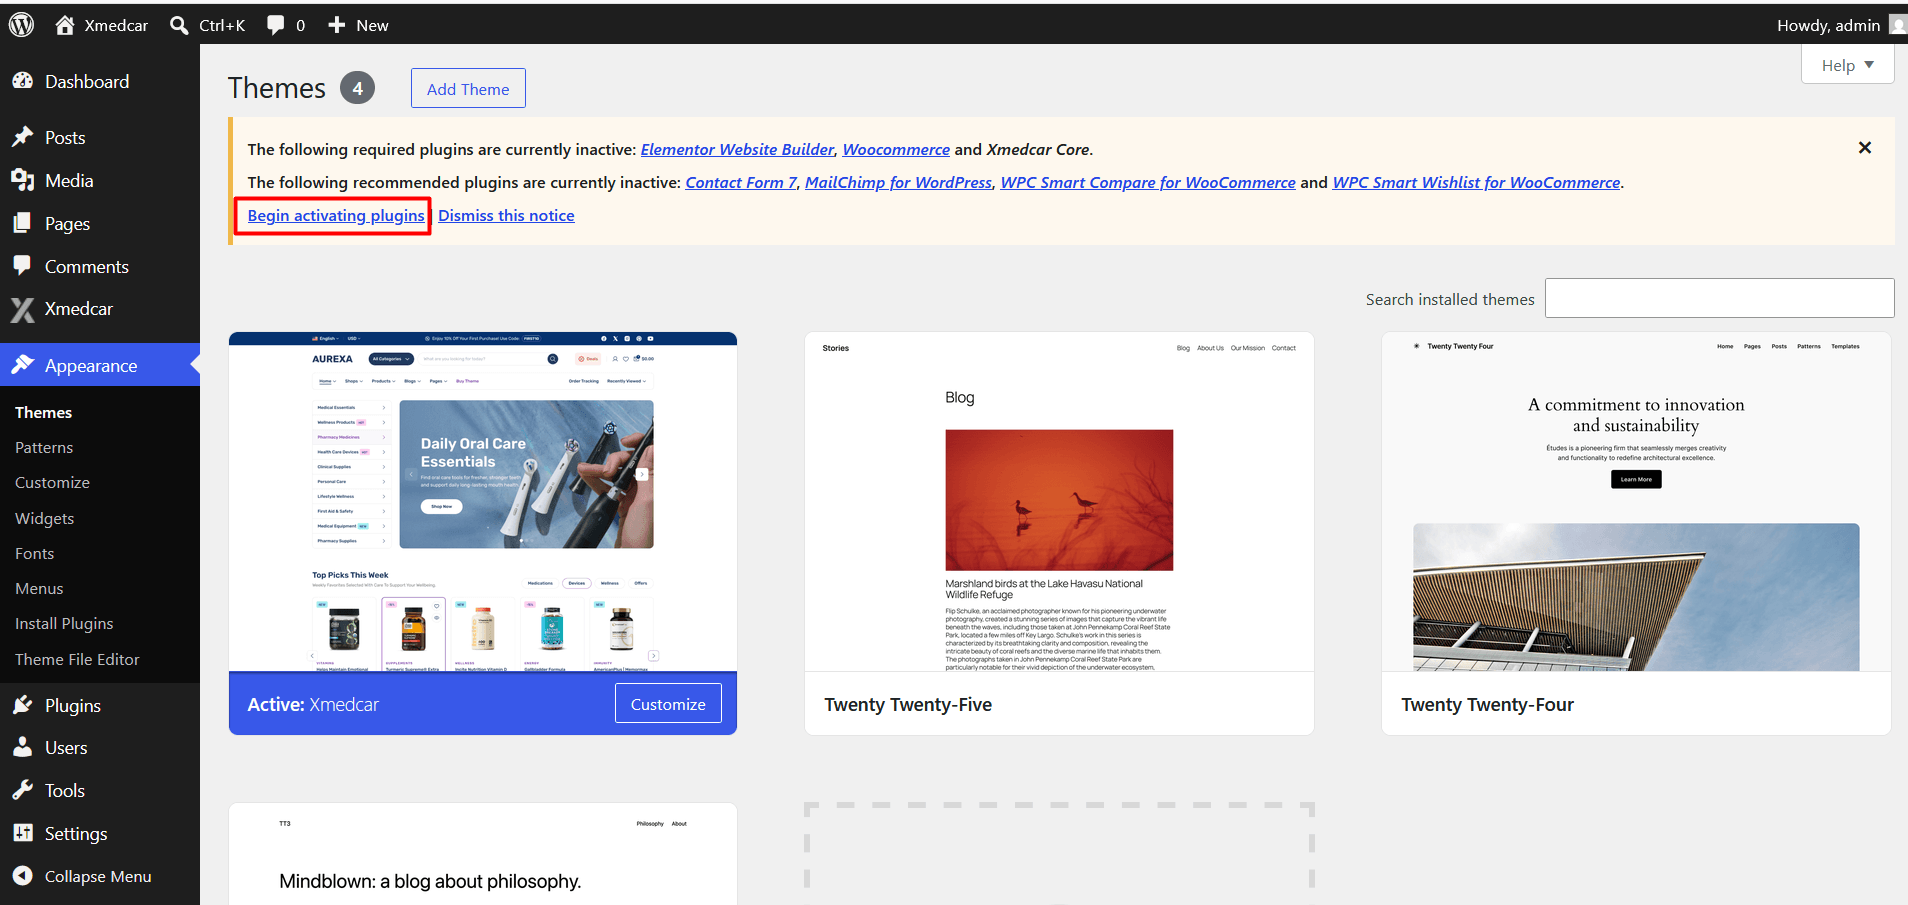Click the Active: Xmedcar label
Screen dimensions: 1908x905
click(313, 704)
